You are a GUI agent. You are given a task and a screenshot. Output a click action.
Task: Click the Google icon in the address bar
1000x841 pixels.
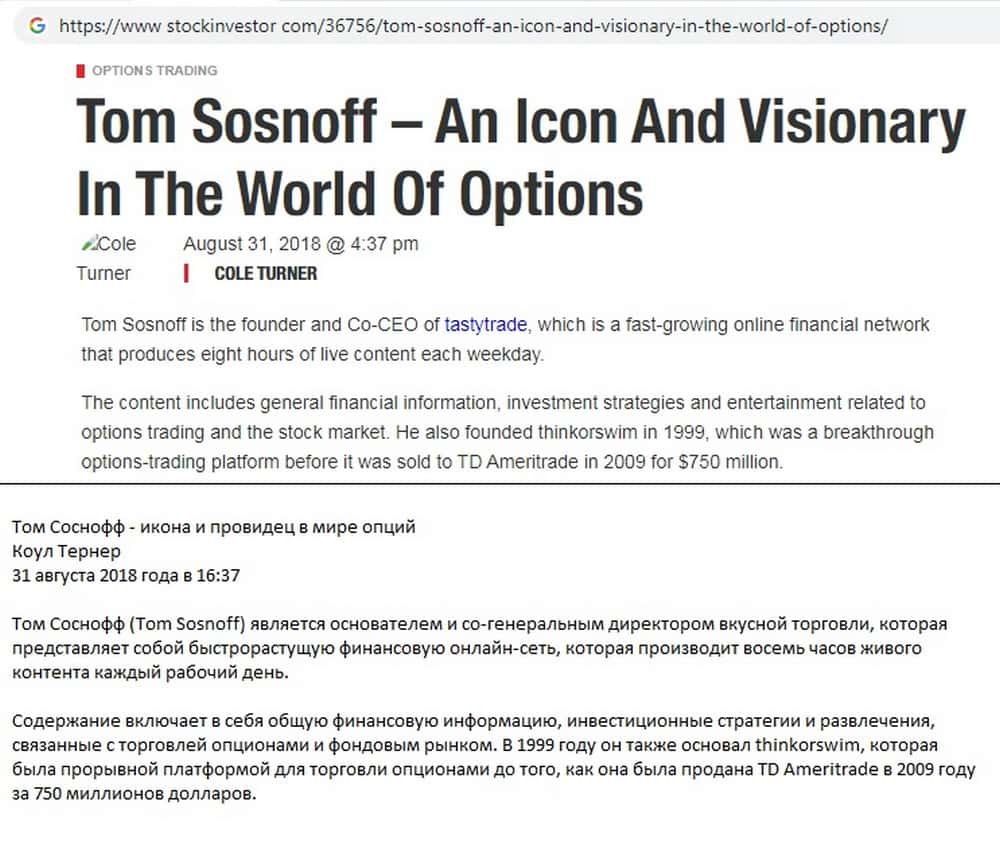tap(38, 26)
